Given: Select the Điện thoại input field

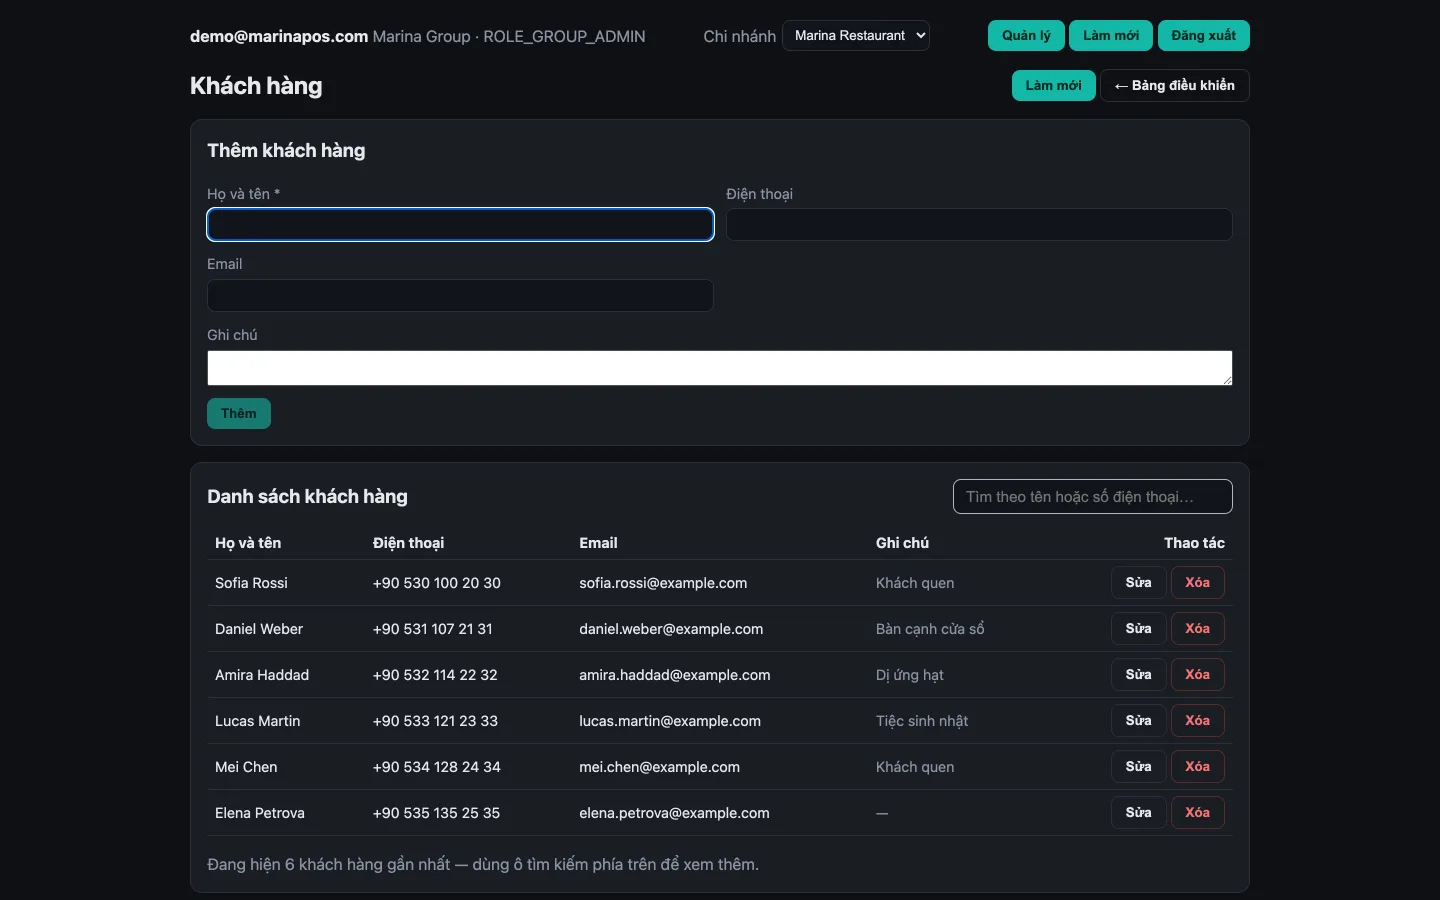Looking at the screenshot, I should [979, 225].
